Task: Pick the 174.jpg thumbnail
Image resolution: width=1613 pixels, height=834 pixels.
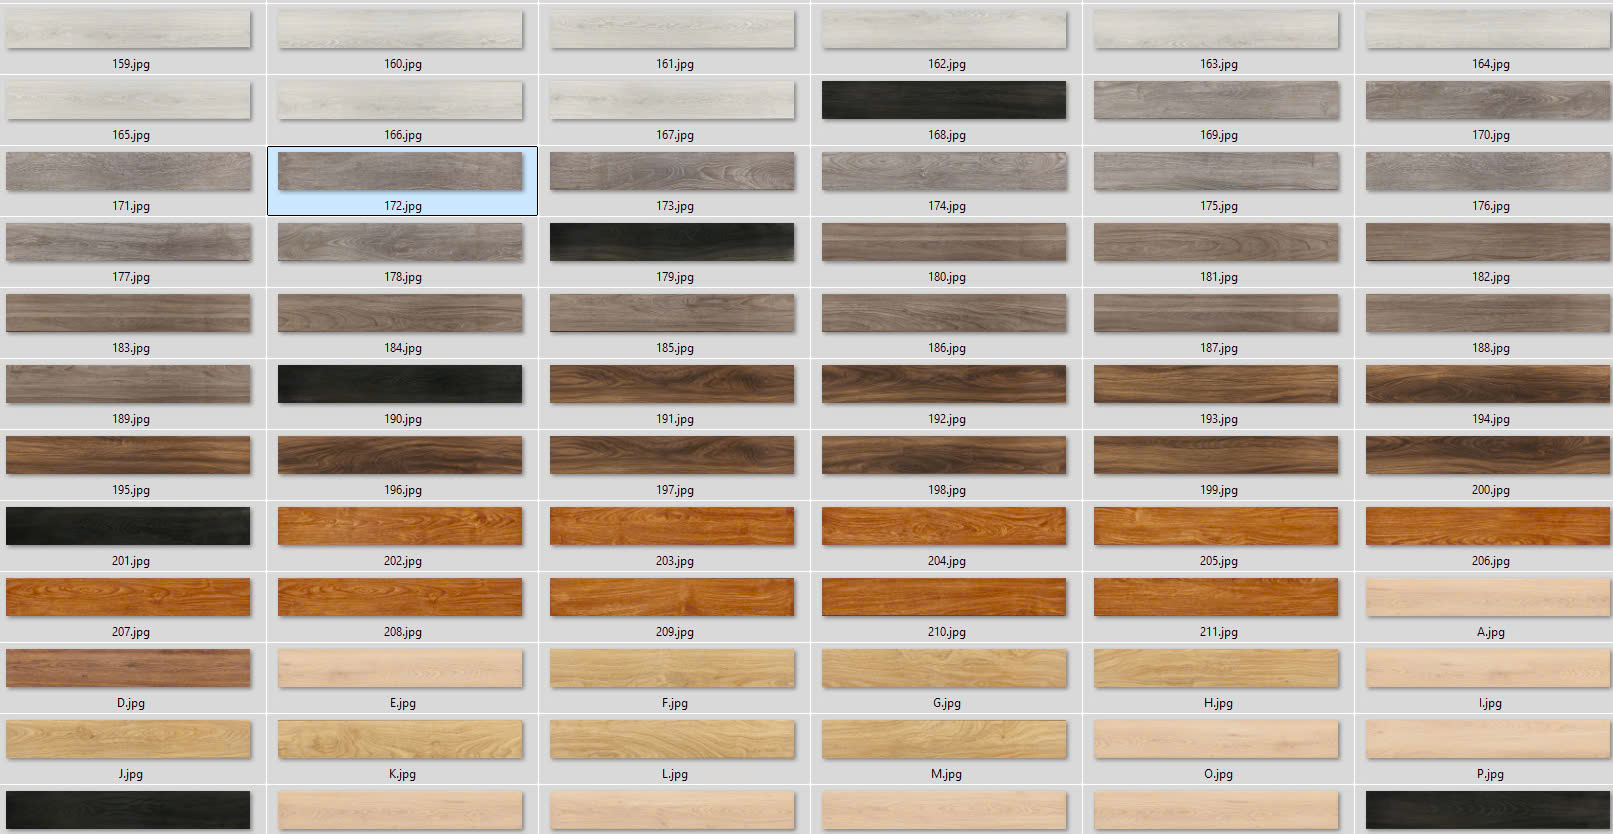Action: 944,171
